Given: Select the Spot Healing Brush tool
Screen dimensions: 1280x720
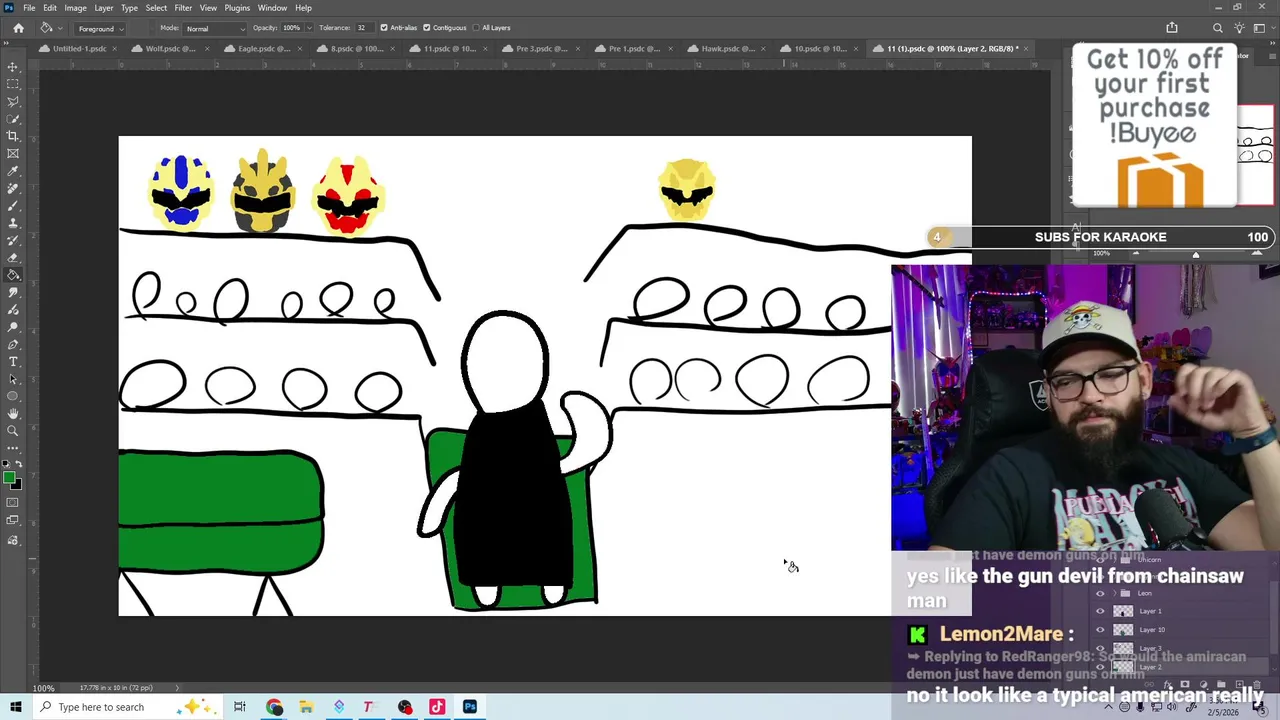Looking at the screenshot, I should pyautogui.click(x=13, y=188).
